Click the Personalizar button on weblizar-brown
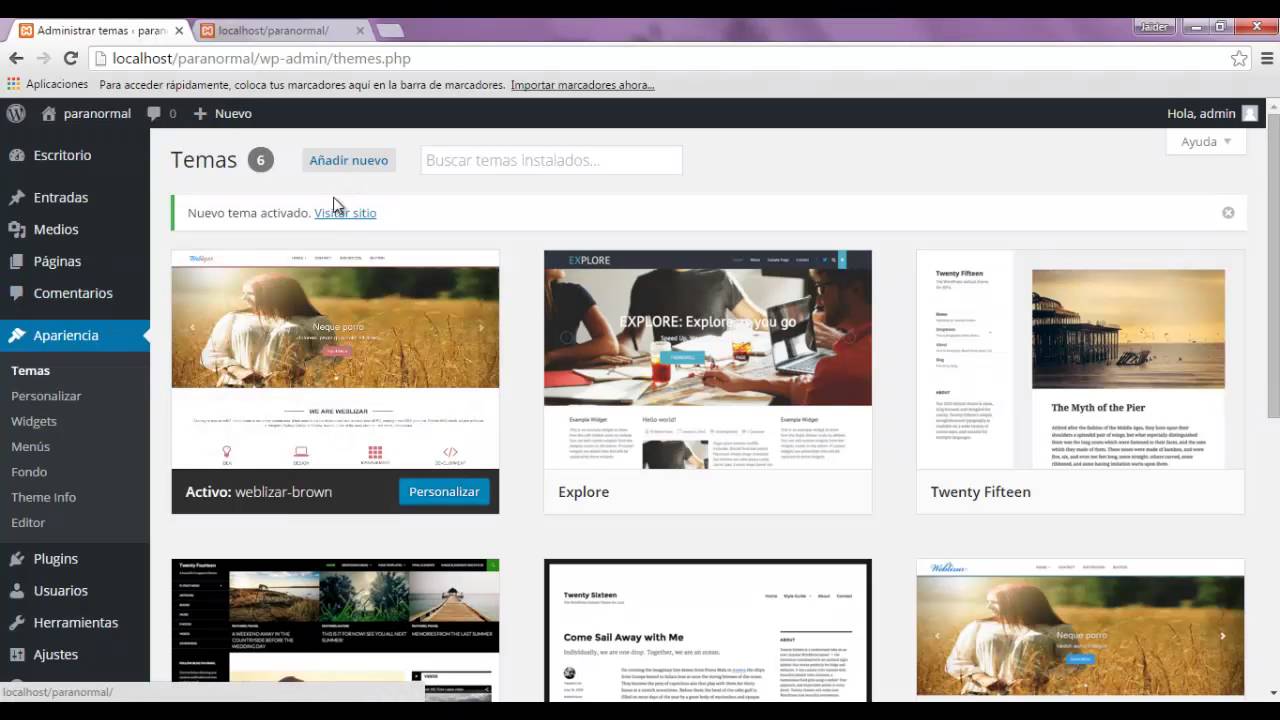This screenshot has width=1280, height=720. (x=444, y=492)
